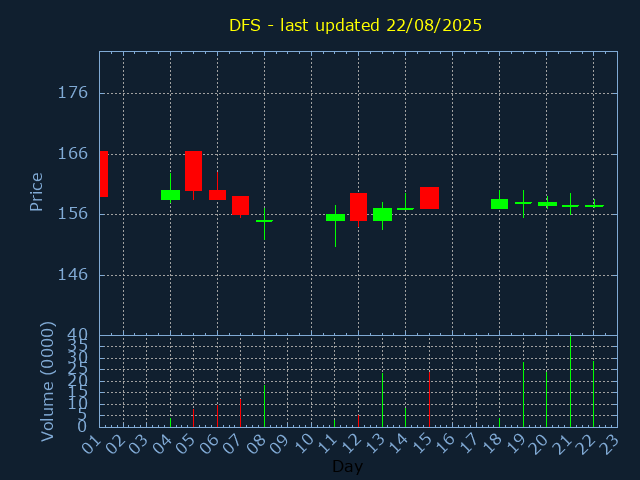Click the green candlestick for day 13
This screenshot has width=640, height=480.
[x=382, y=215]
